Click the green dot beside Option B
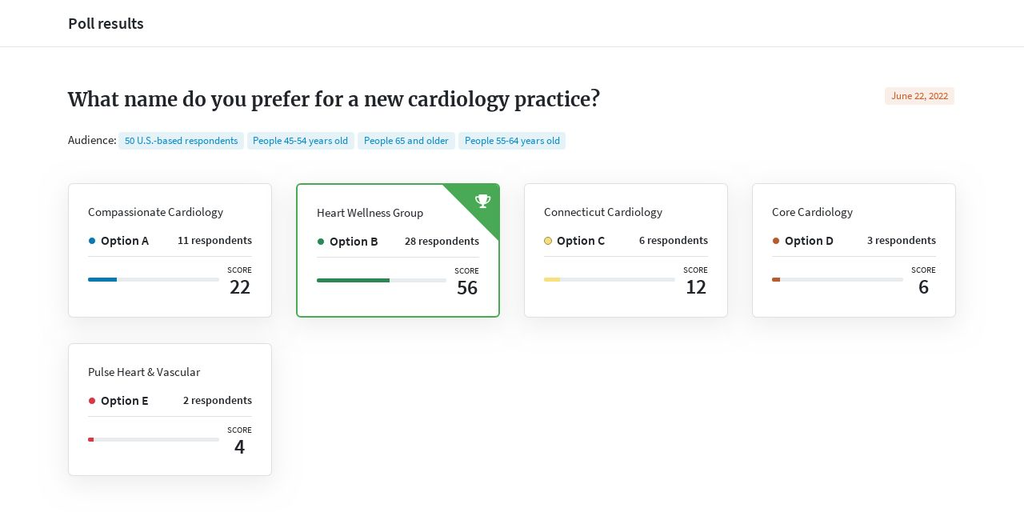Viewport: 1024px width, 512px height. [321, 242]
